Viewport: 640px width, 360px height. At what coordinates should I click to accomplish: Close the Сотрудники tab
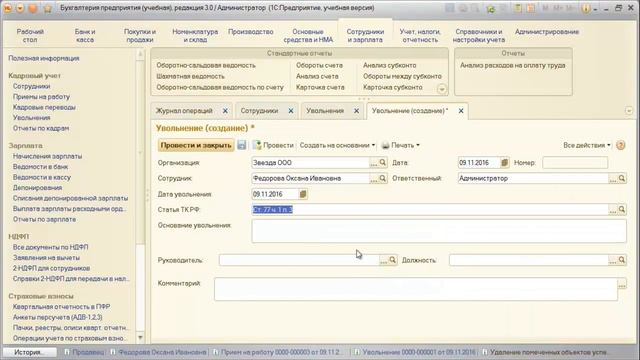click(291, 111)
